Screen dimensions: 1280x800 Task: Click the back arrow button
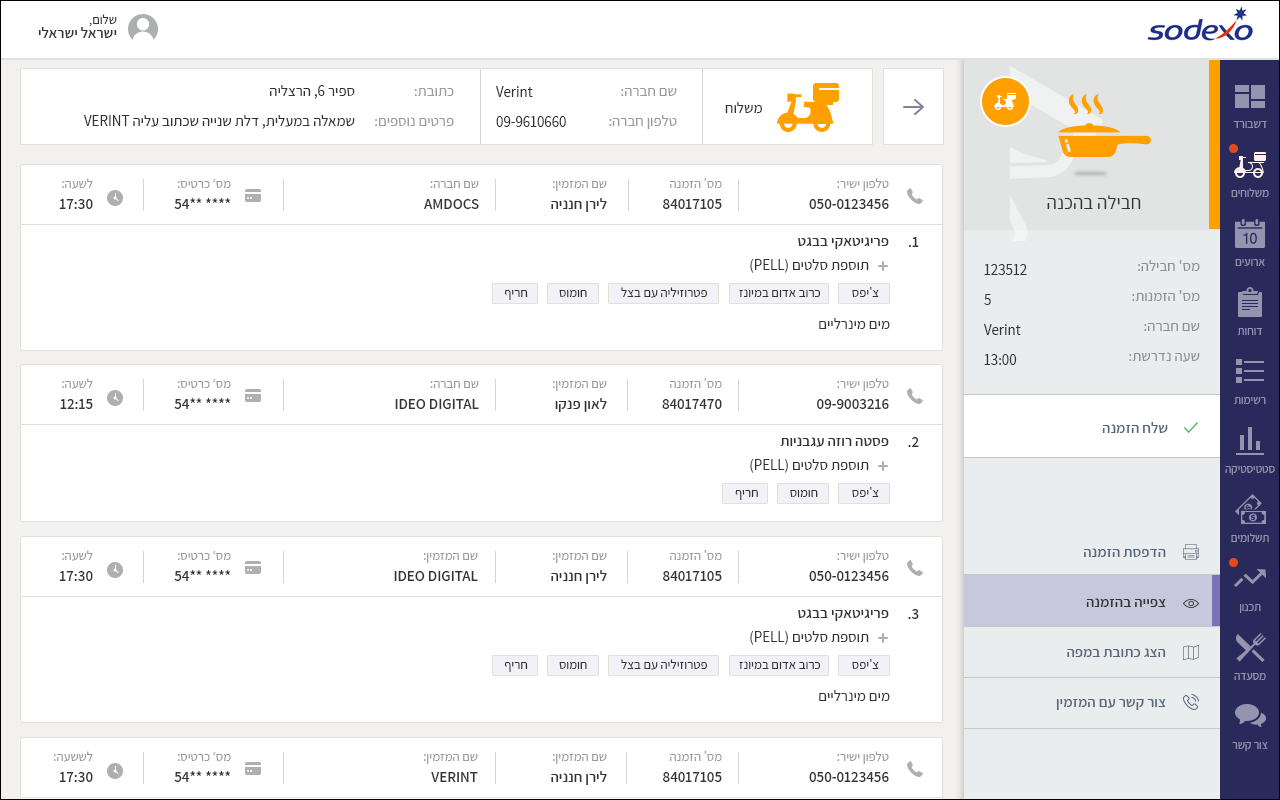(x=913, y=107)
